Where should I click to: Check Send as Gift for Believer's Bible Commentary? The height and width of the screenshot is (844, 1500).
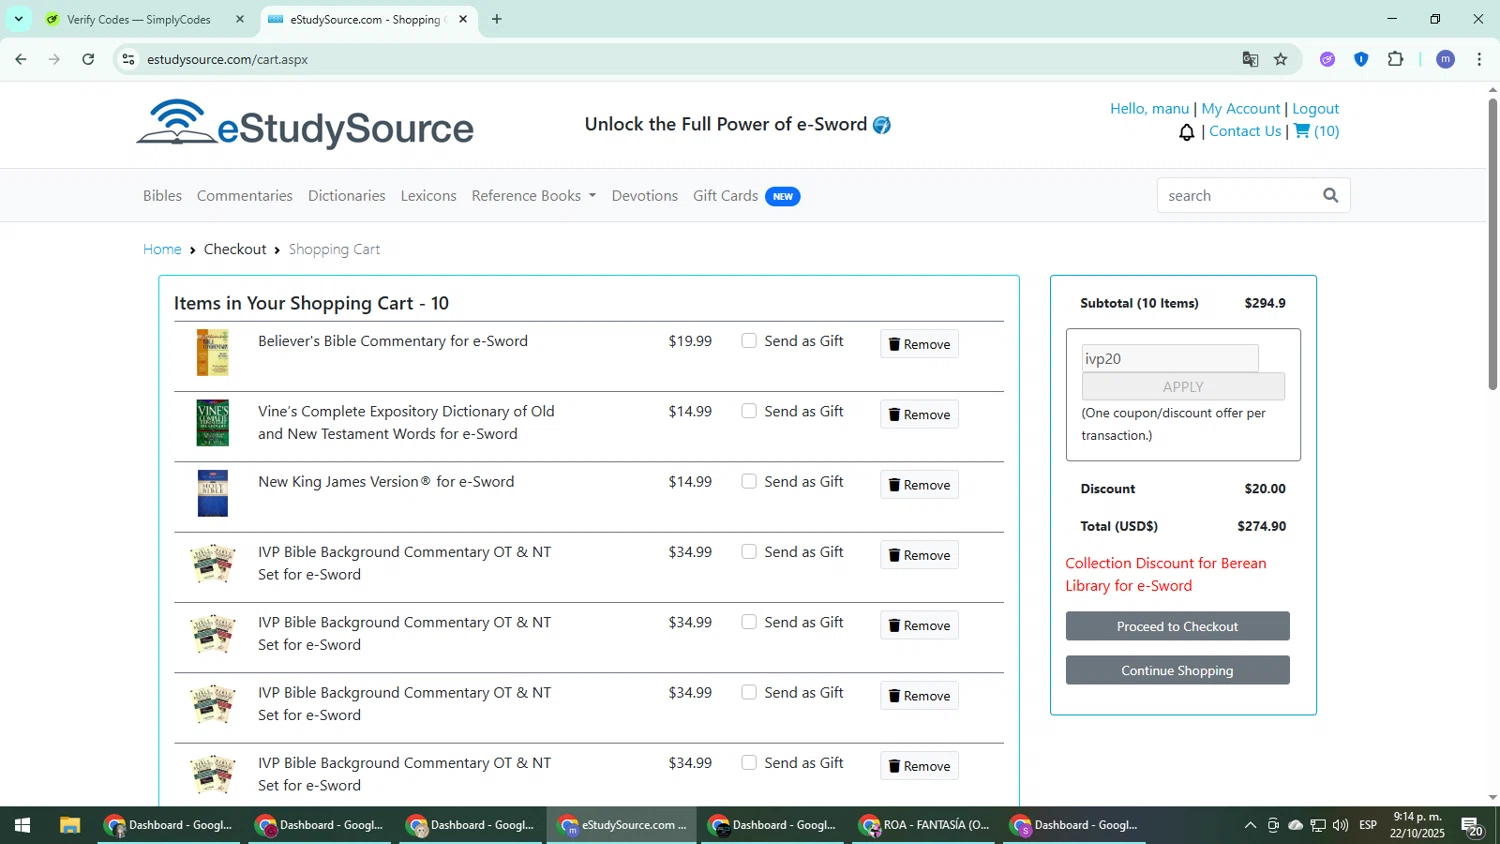coord(748,341)
